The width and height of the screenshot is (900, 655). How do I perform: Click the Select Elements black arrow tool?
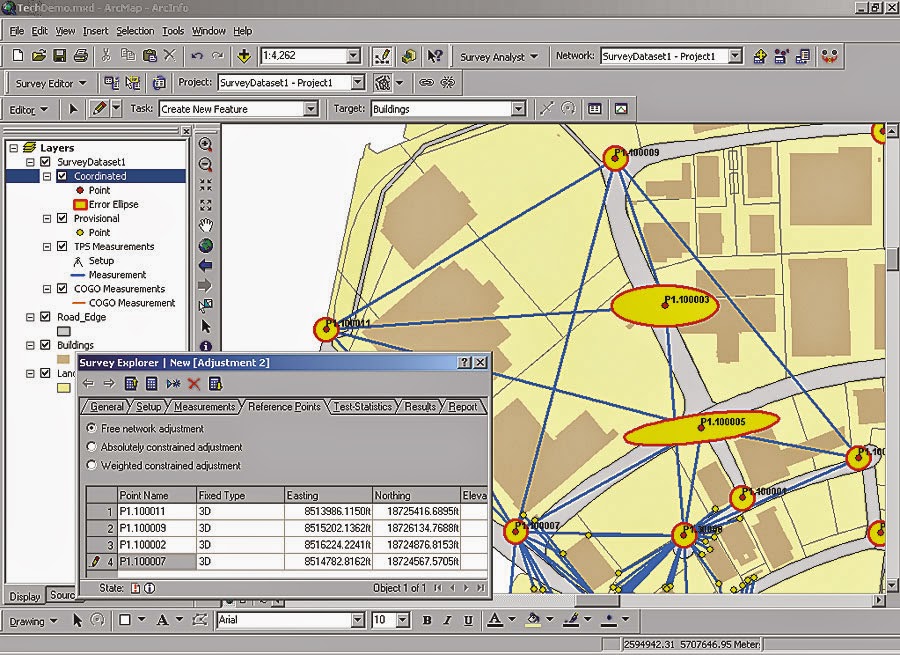click(x=205, y=326)
